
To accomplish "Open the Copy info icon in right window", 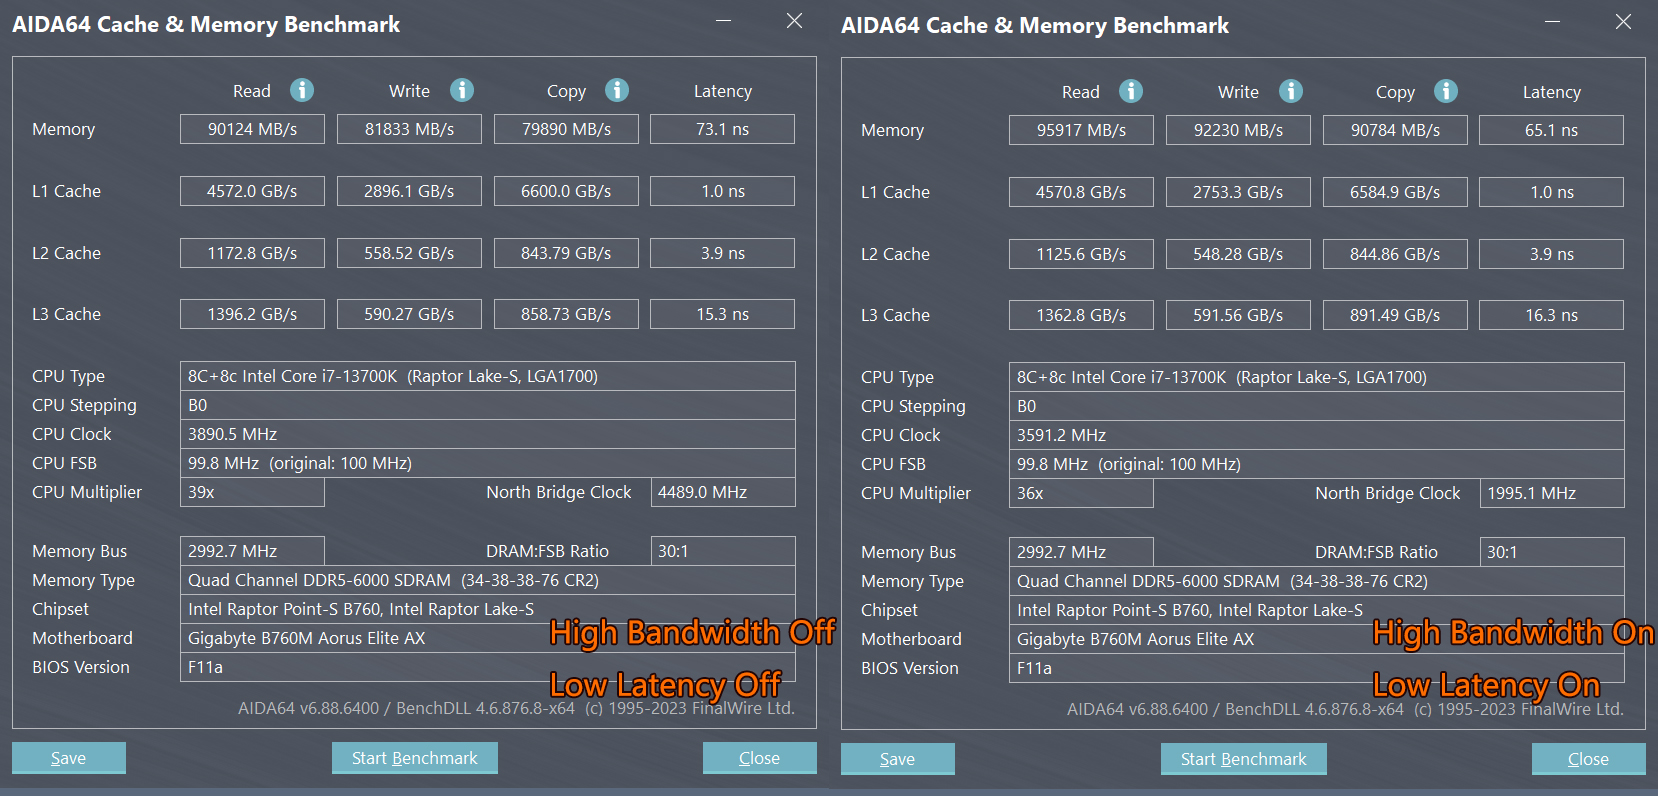I will (1446, 91).
